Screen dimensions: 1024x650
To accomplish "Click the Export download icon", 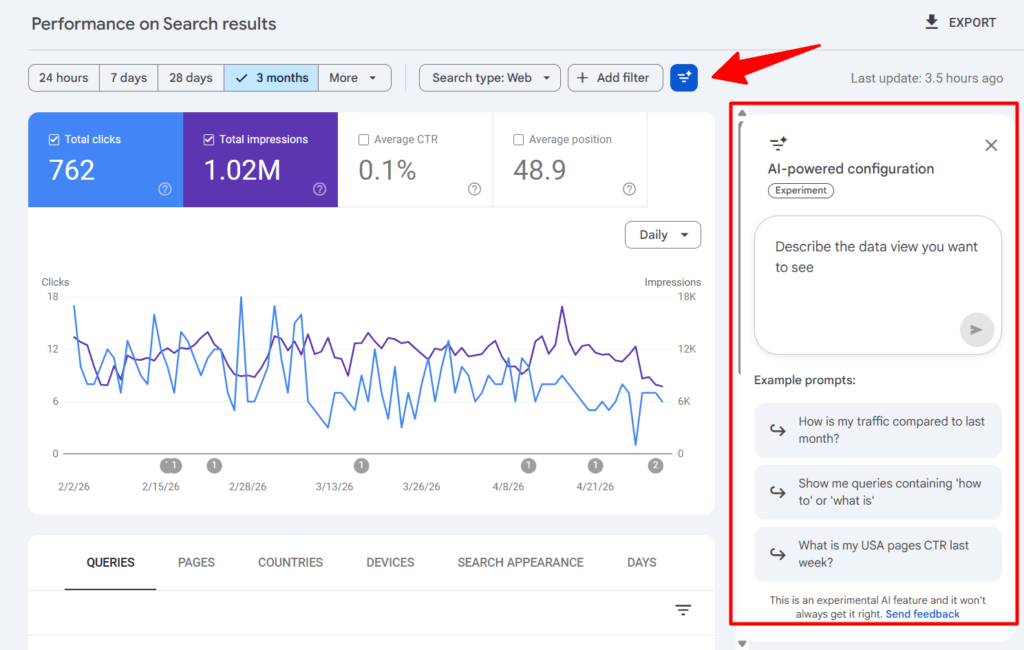I will 932,22.
